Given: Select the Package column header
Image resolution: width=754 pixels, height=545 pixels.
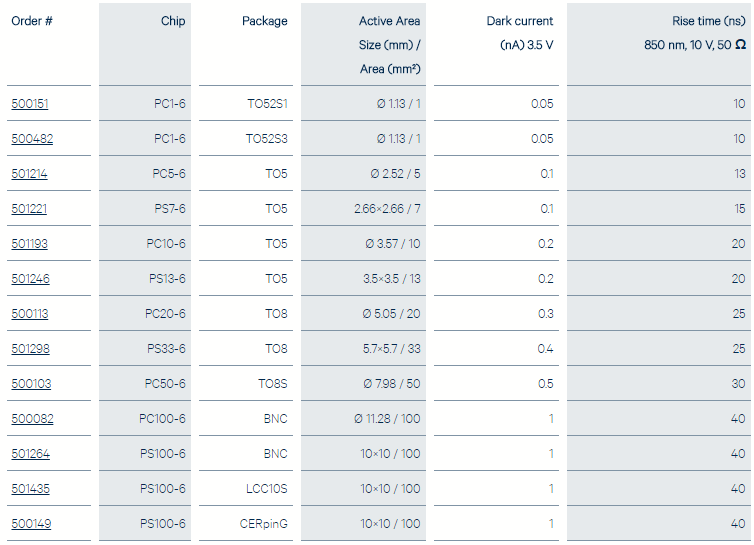Looking at the screenshot, I should 264,21.
